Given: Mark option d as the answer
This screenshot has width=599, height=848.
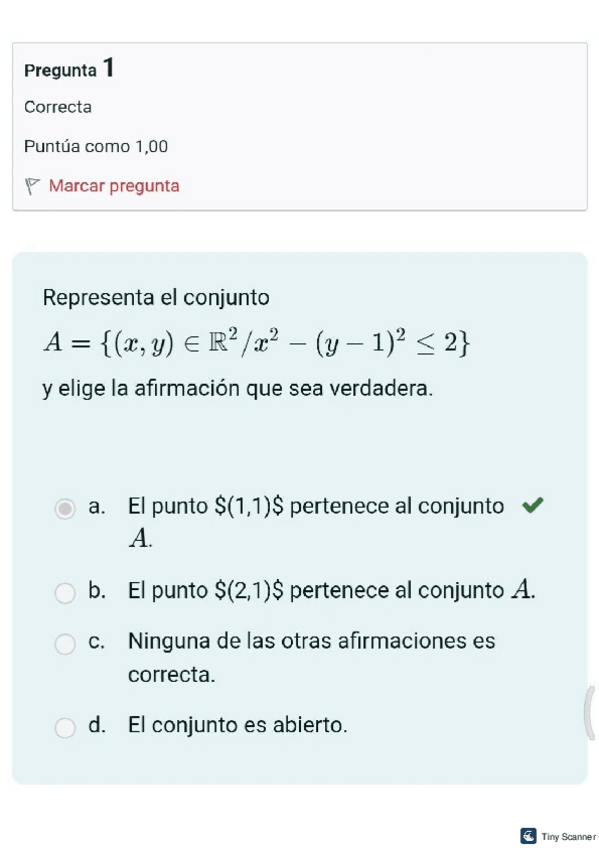Looking at the screenshot, I should 65,728.
